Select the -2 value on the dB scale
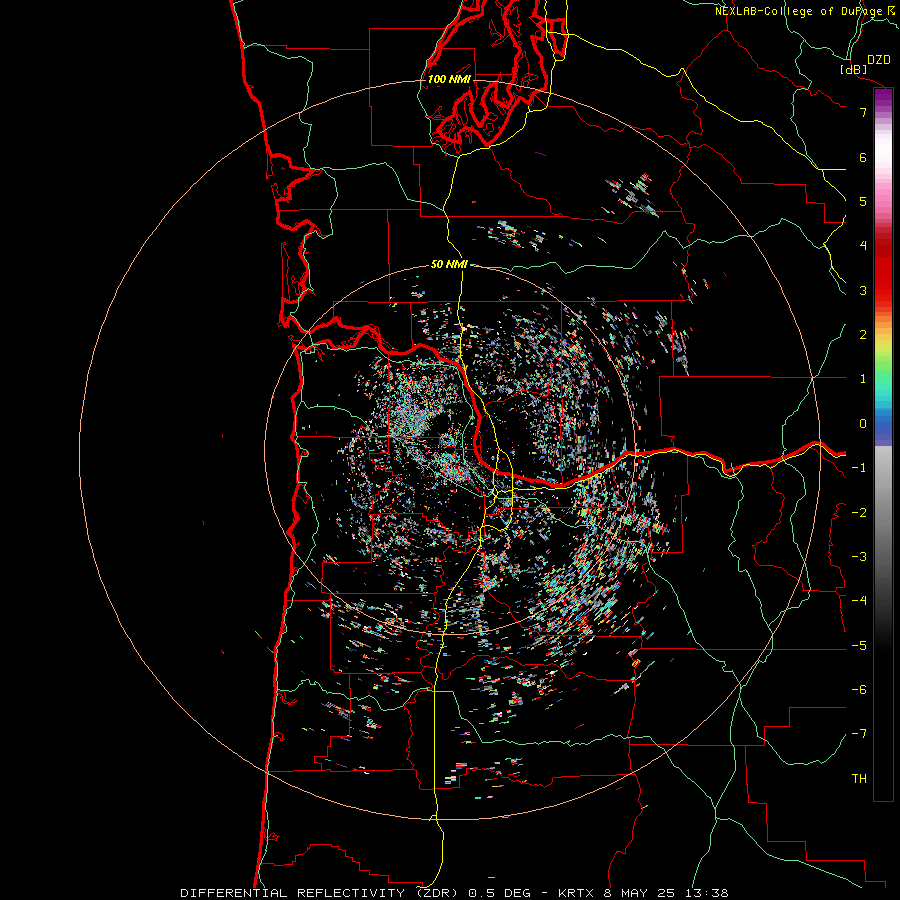 (x=859, y=513)
